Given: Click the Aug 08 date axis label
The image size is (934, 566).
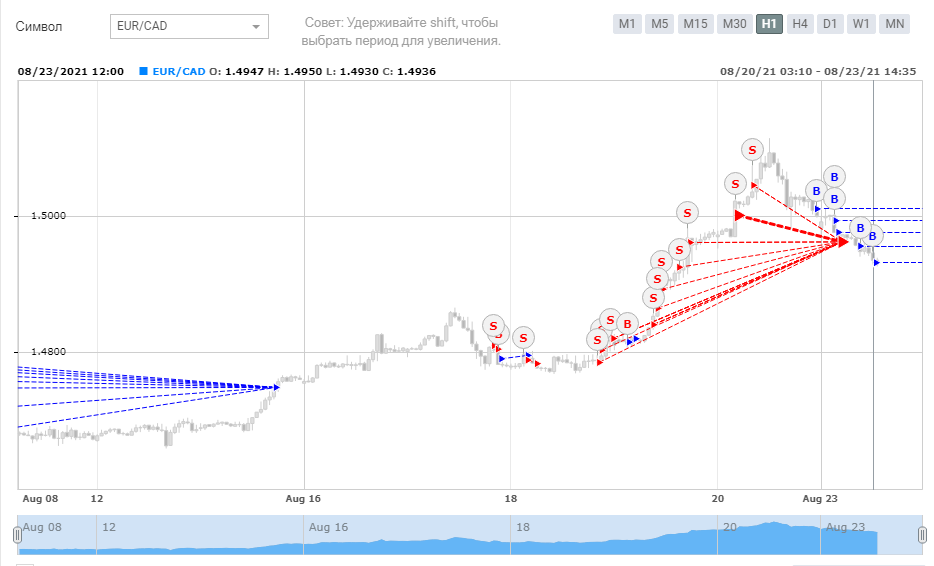Looking at the screenshot, I should (41, 499).
